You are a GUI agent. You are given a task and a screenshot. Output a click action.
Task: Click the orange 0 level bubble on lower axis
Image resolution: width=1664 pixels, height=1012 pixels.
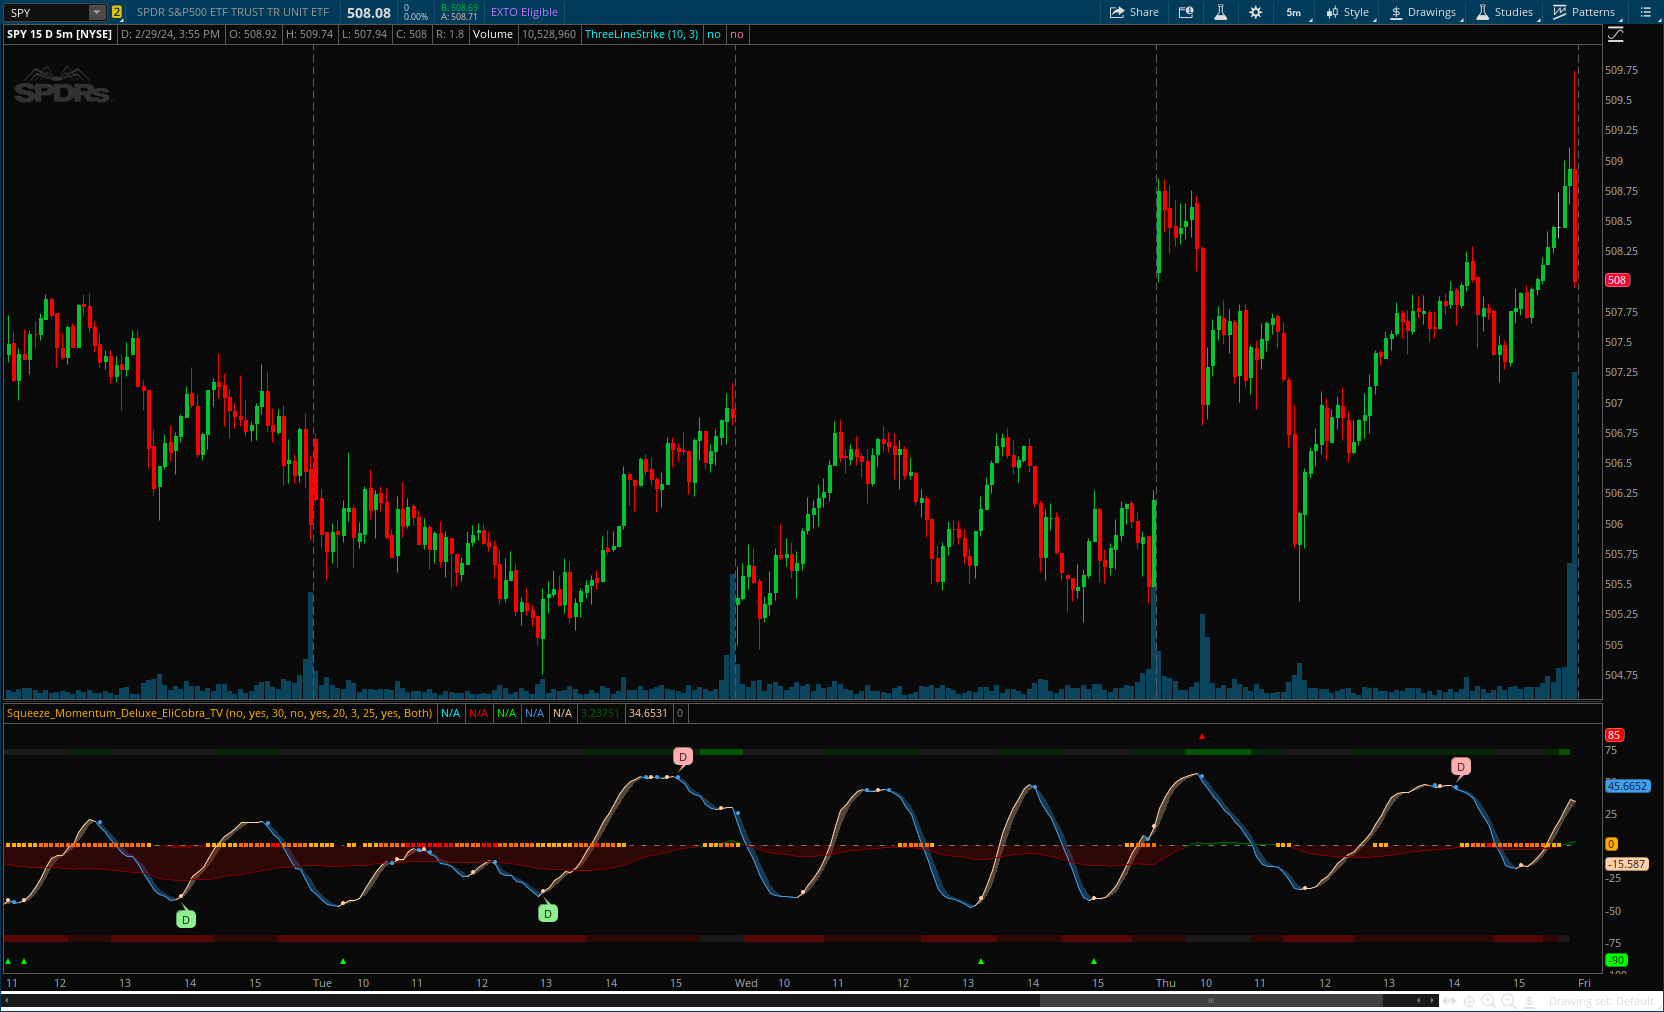(x=1611, y=845)
